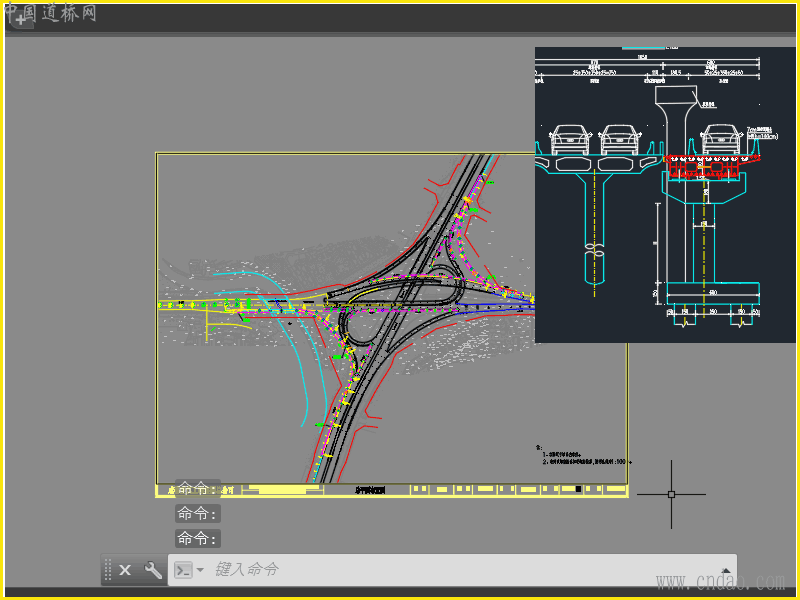
Task: Focus the 键入命令 command input field
Action: tap(450, 570)
